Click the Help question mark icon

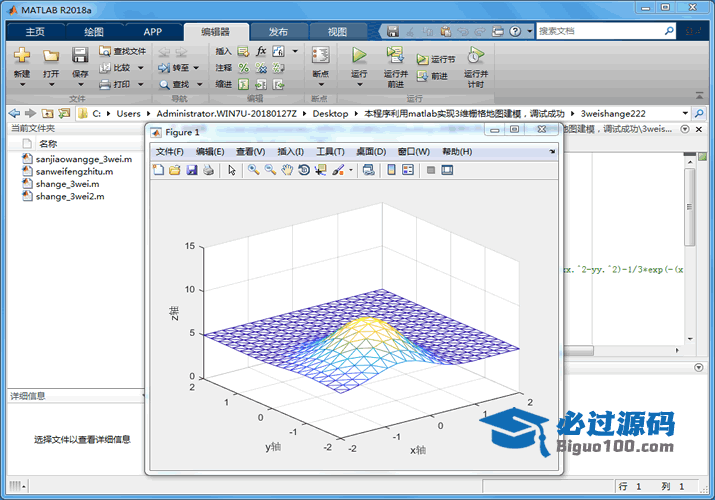515,31
